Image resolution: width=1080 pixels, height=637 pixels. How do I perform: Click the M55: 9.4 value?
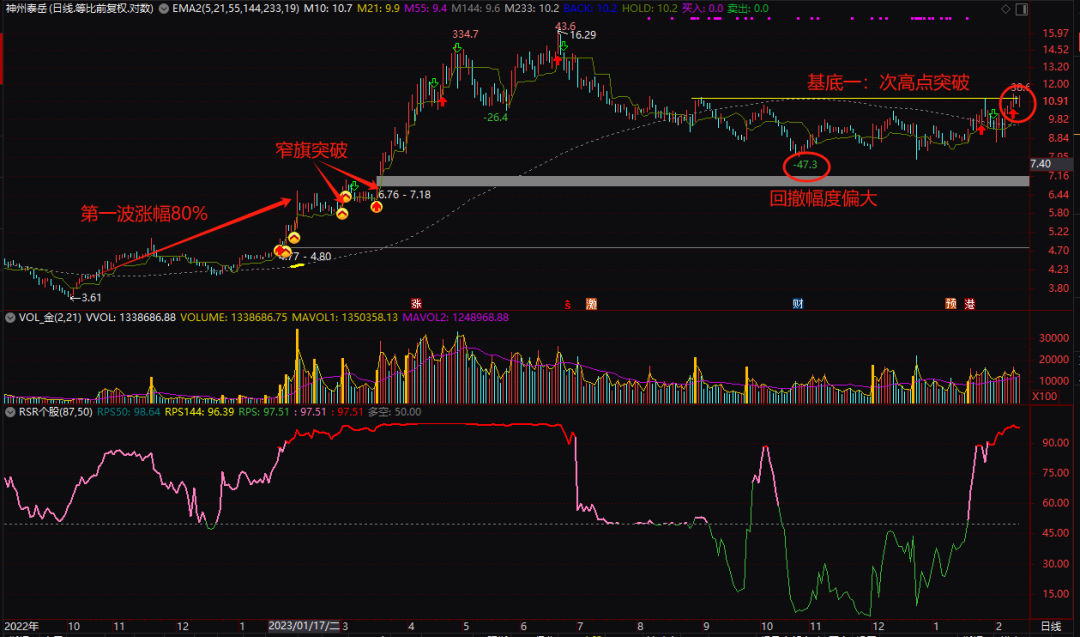(x=426, y=9)
